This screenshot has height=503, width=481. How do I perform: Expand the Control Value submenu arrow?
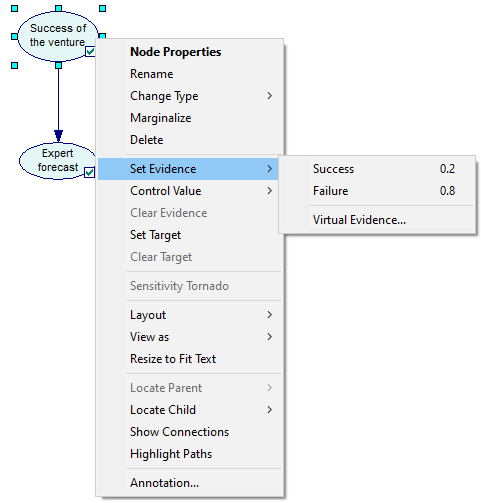(x=269, y=191)
